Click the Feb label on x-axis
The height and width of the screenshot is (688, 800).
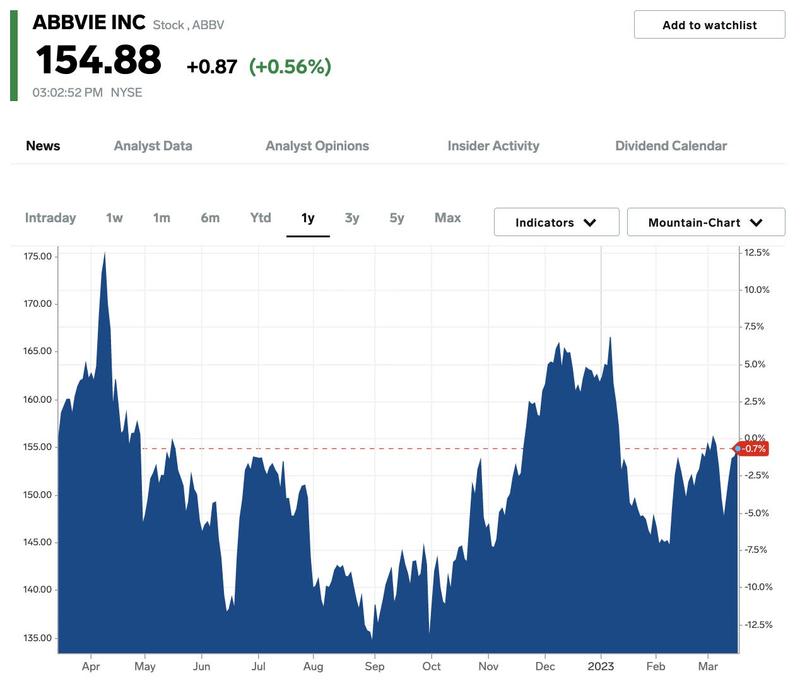tap(656, 666)
